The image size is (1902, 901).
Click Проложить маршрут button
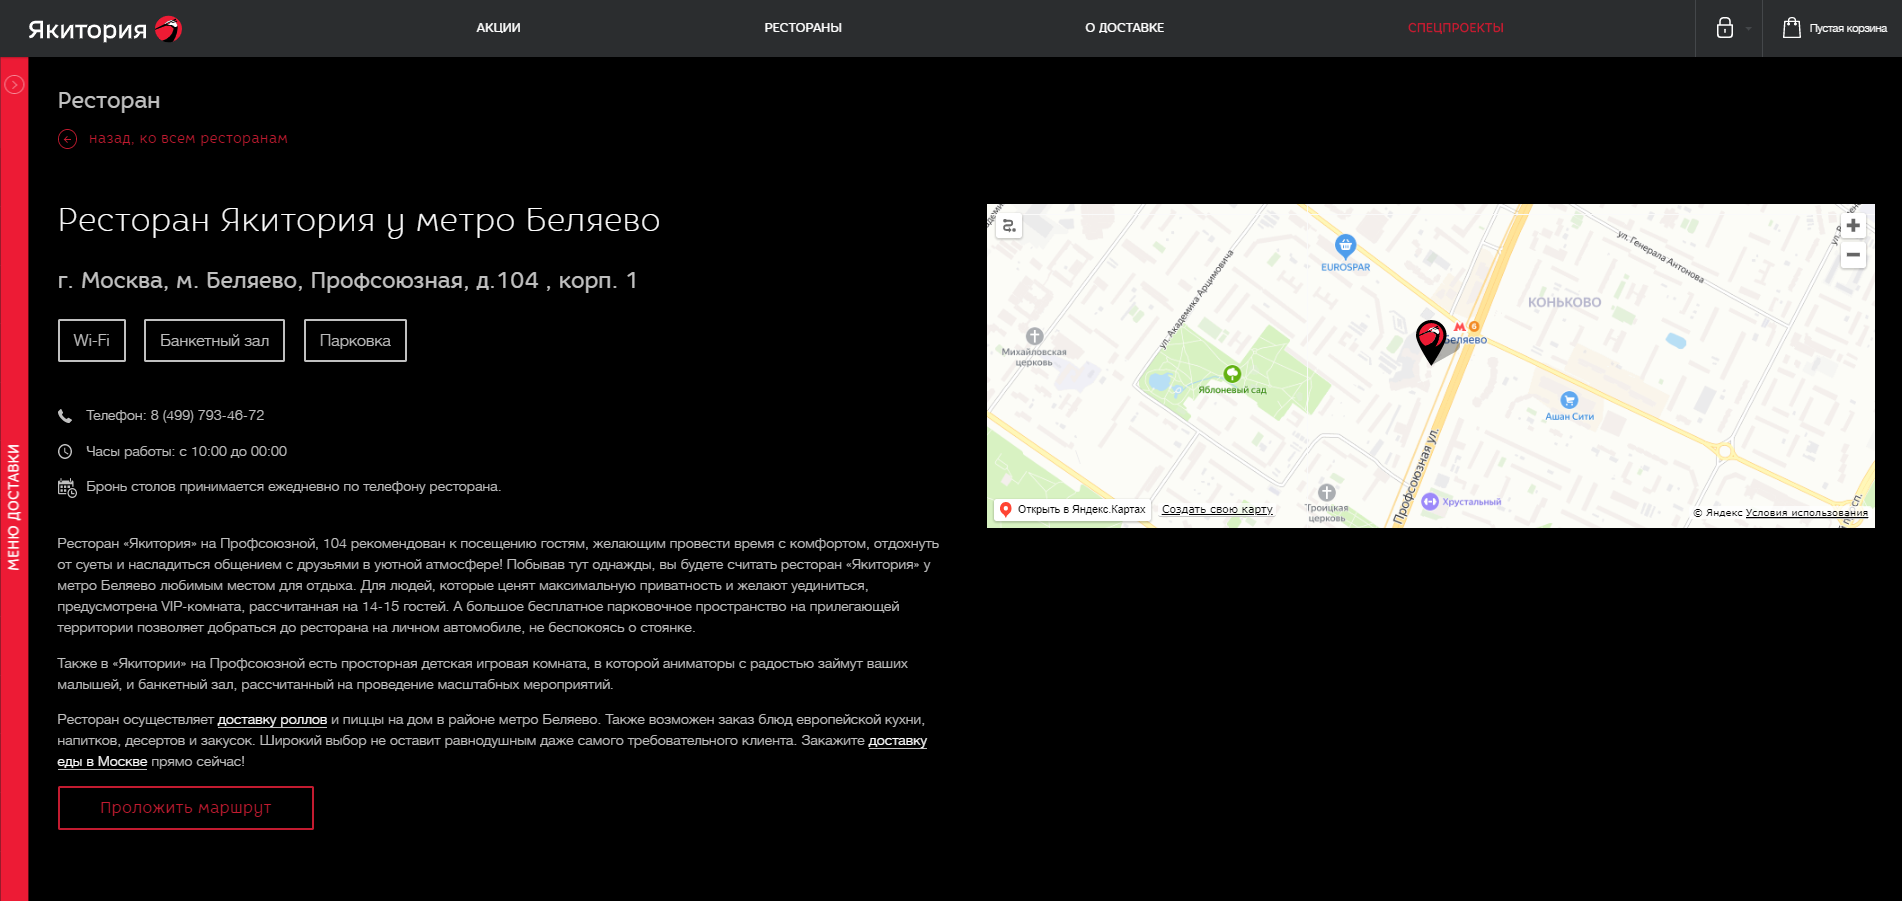[x=186, y=808]
